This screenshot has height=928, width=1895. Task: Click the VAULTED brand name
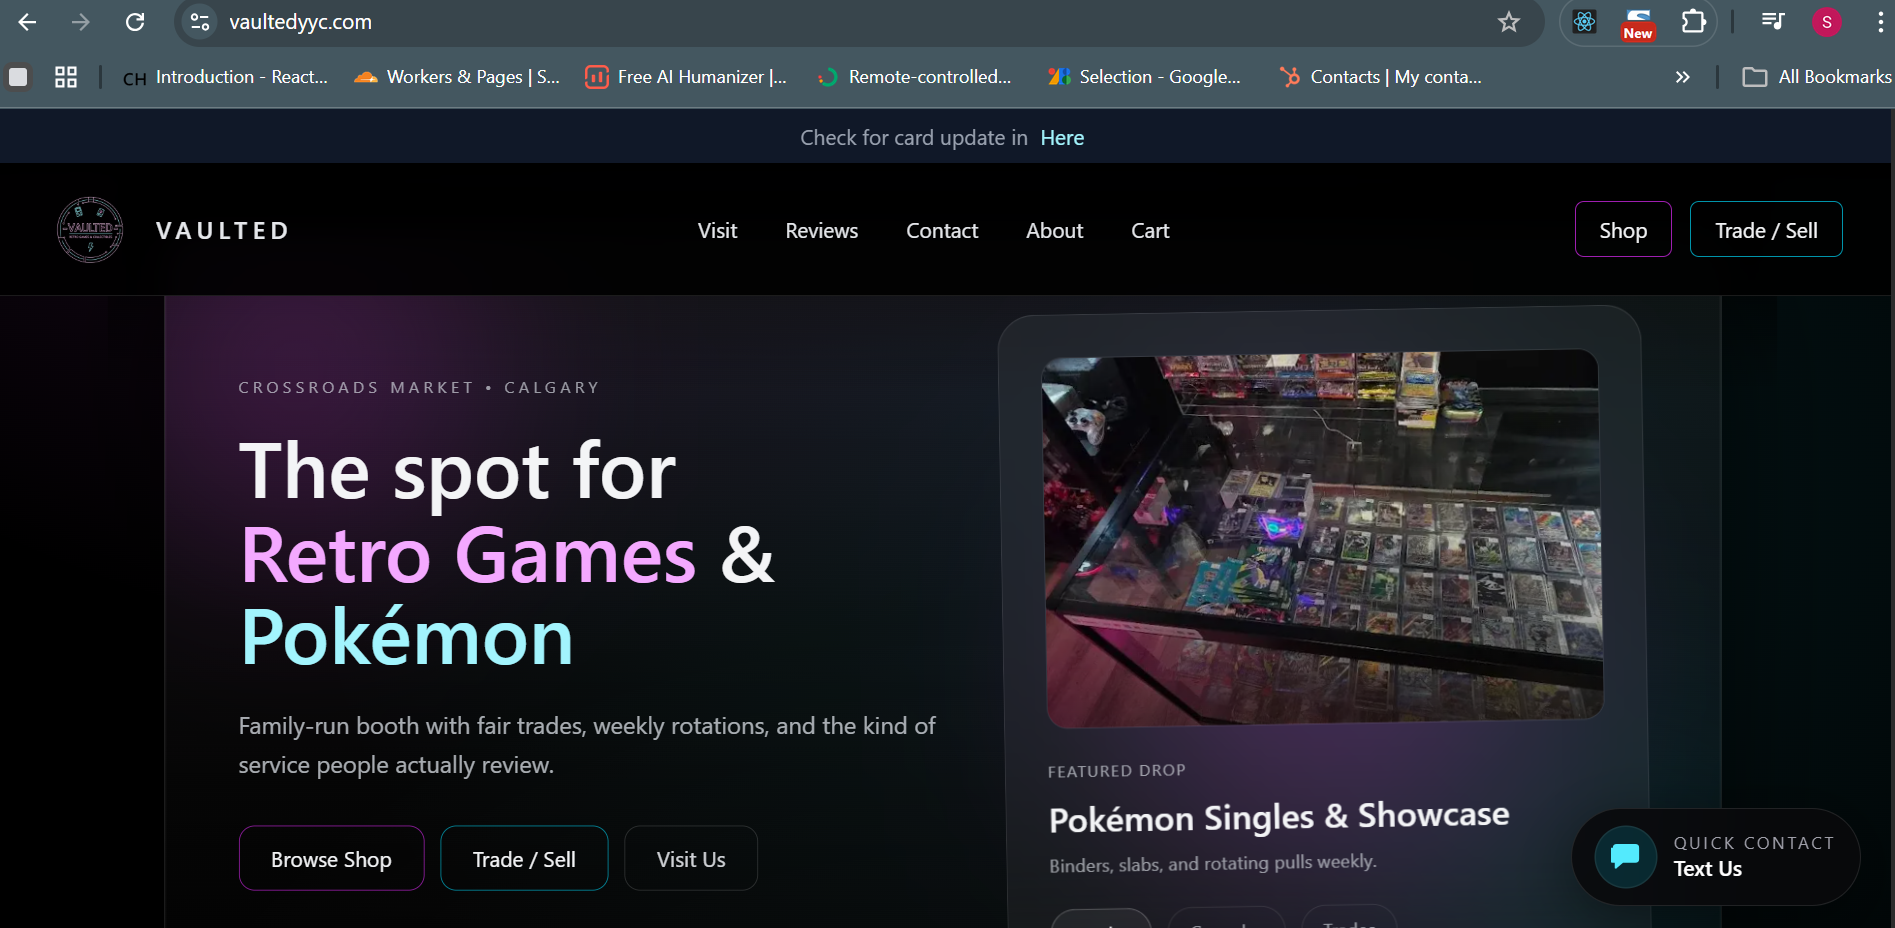[x=223, y=231]
